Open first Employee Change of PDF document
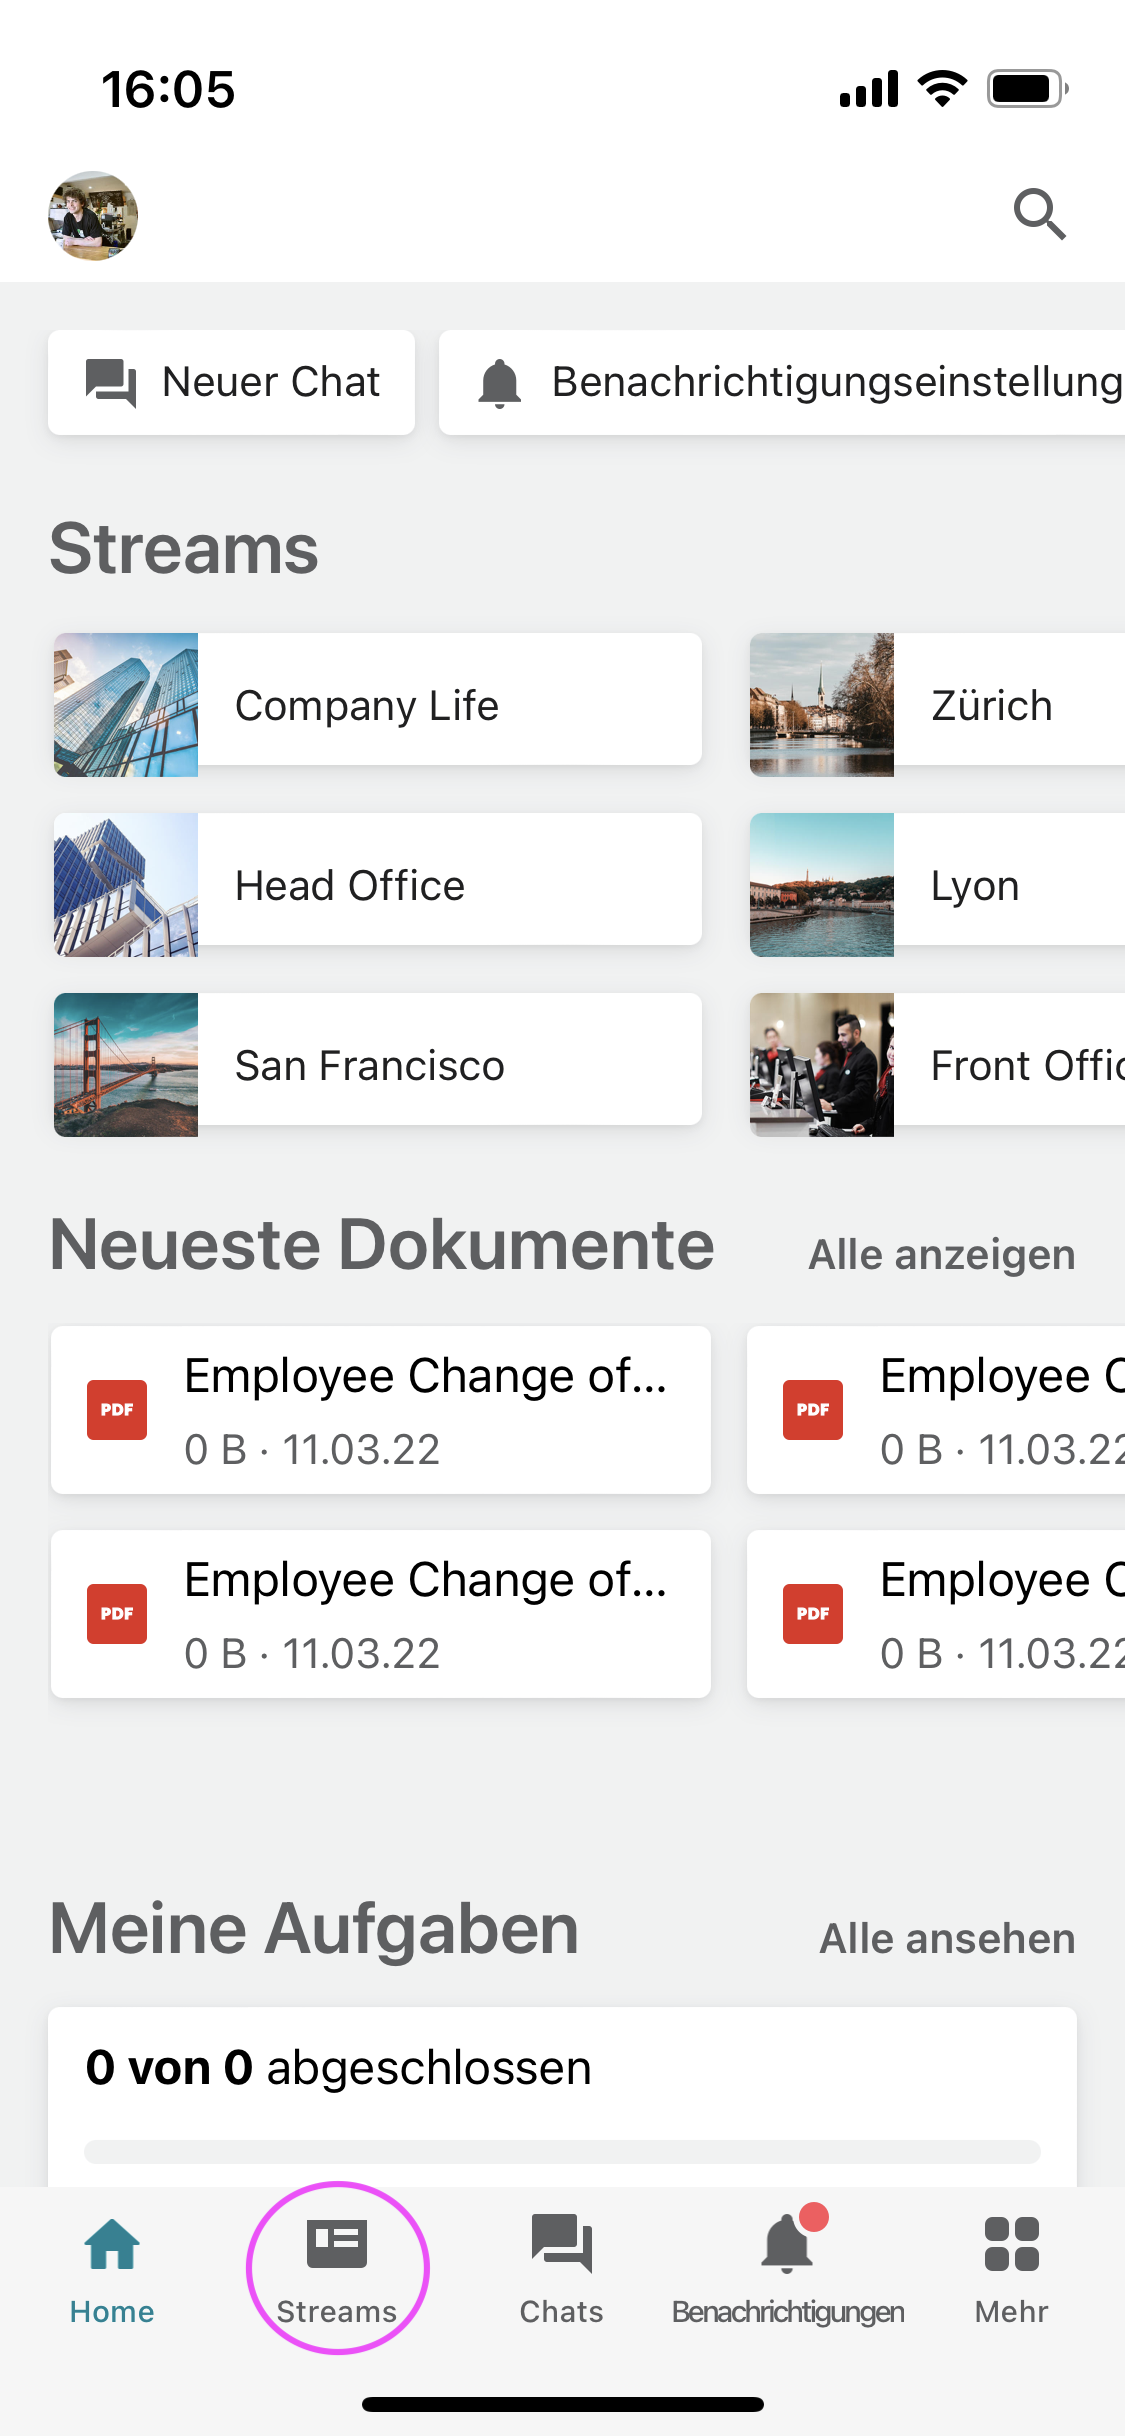This screenshot has height=2436, width=1125. 381,1410
